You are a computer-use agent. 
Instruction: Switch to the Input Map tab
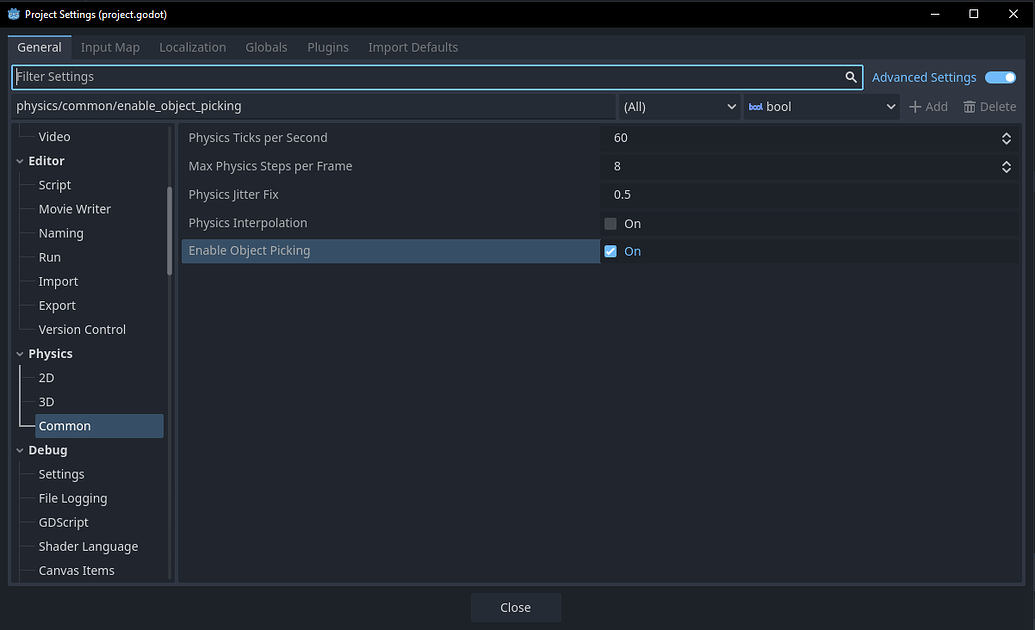[x=110, y=47]
